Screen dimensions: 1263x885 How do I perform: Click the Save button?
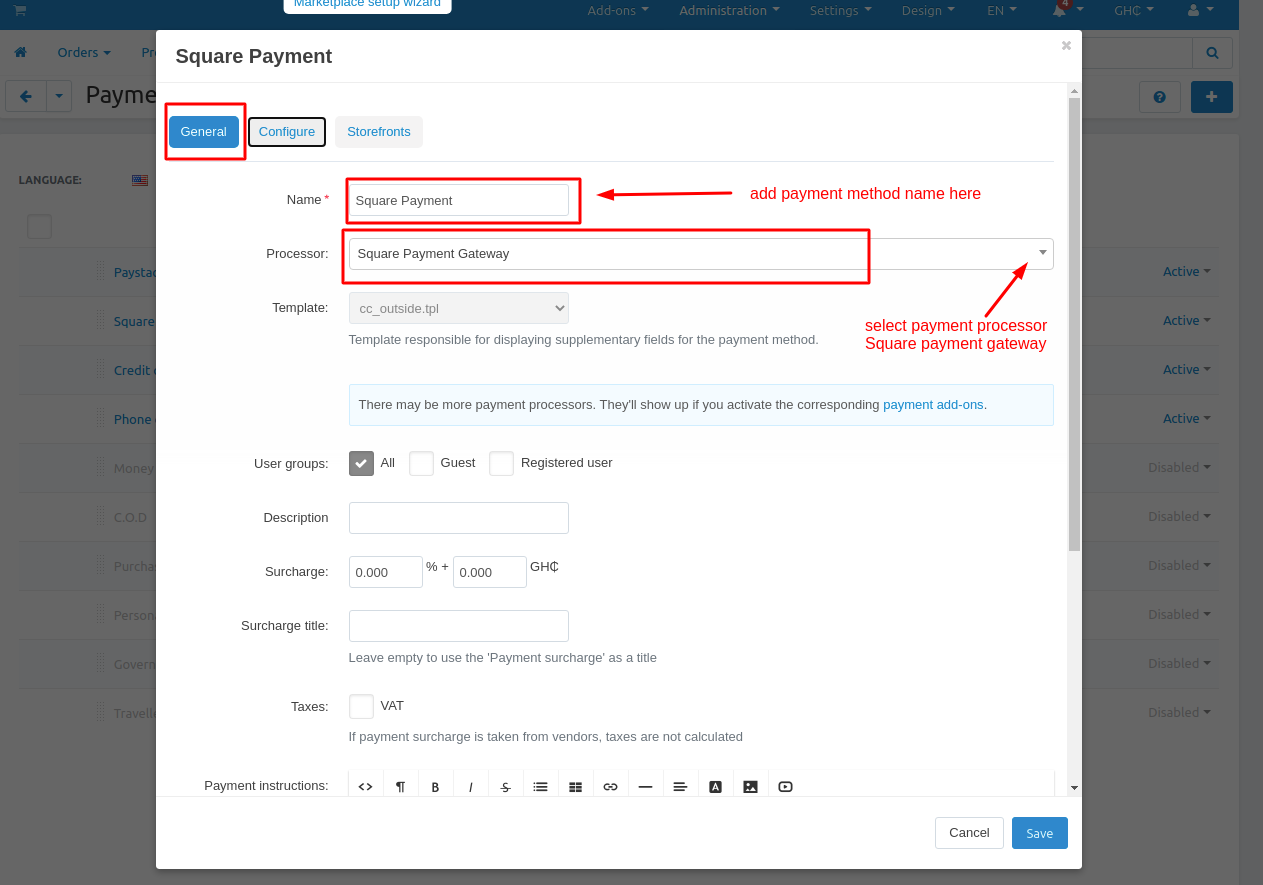click(1039, 833)
